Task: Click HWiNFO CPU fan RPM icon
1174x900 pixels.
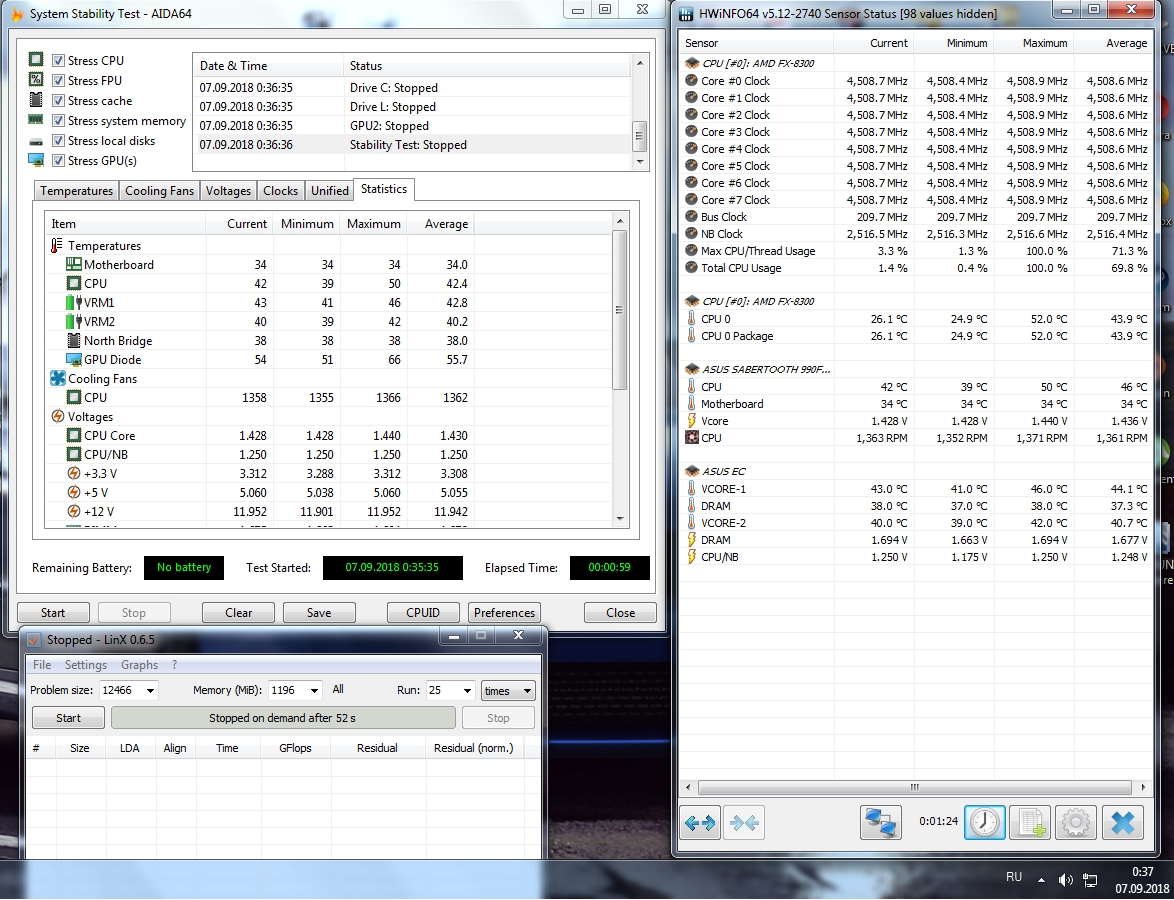Action: click(x=692, y=437)
